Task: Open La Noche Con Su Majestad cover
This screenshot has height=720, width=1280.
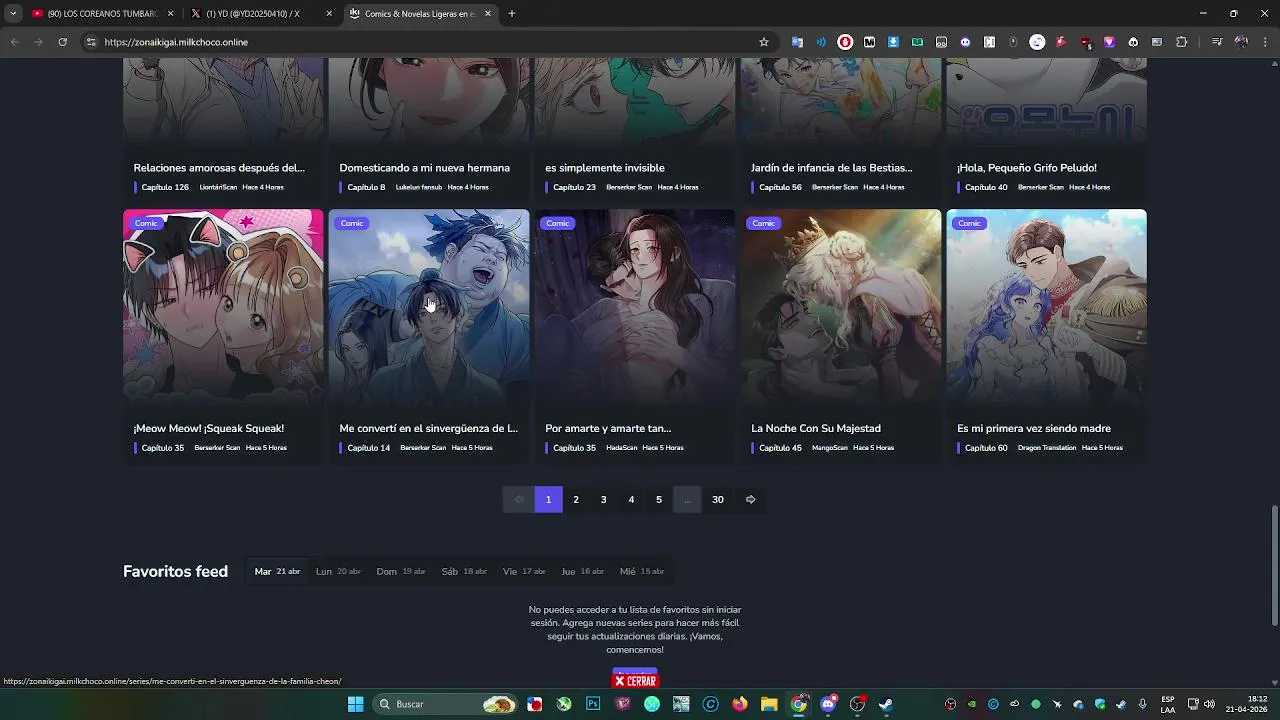Action: tap(841, 306)
